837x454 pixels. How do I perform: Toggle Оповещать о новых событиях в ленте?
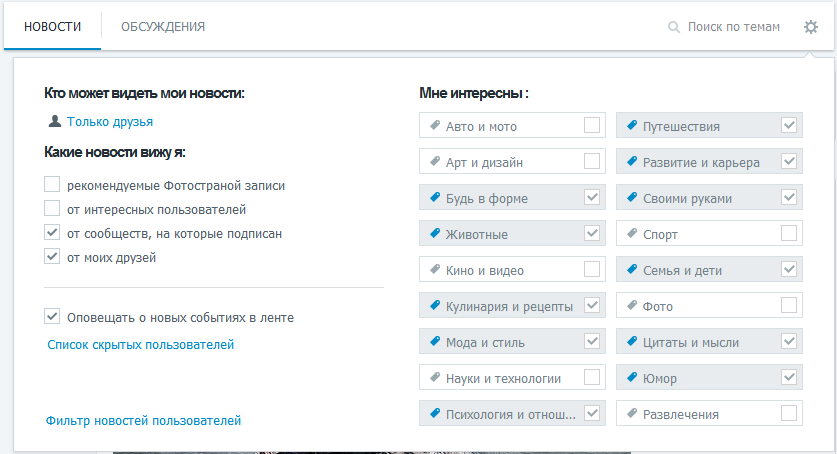click(52, 316)
